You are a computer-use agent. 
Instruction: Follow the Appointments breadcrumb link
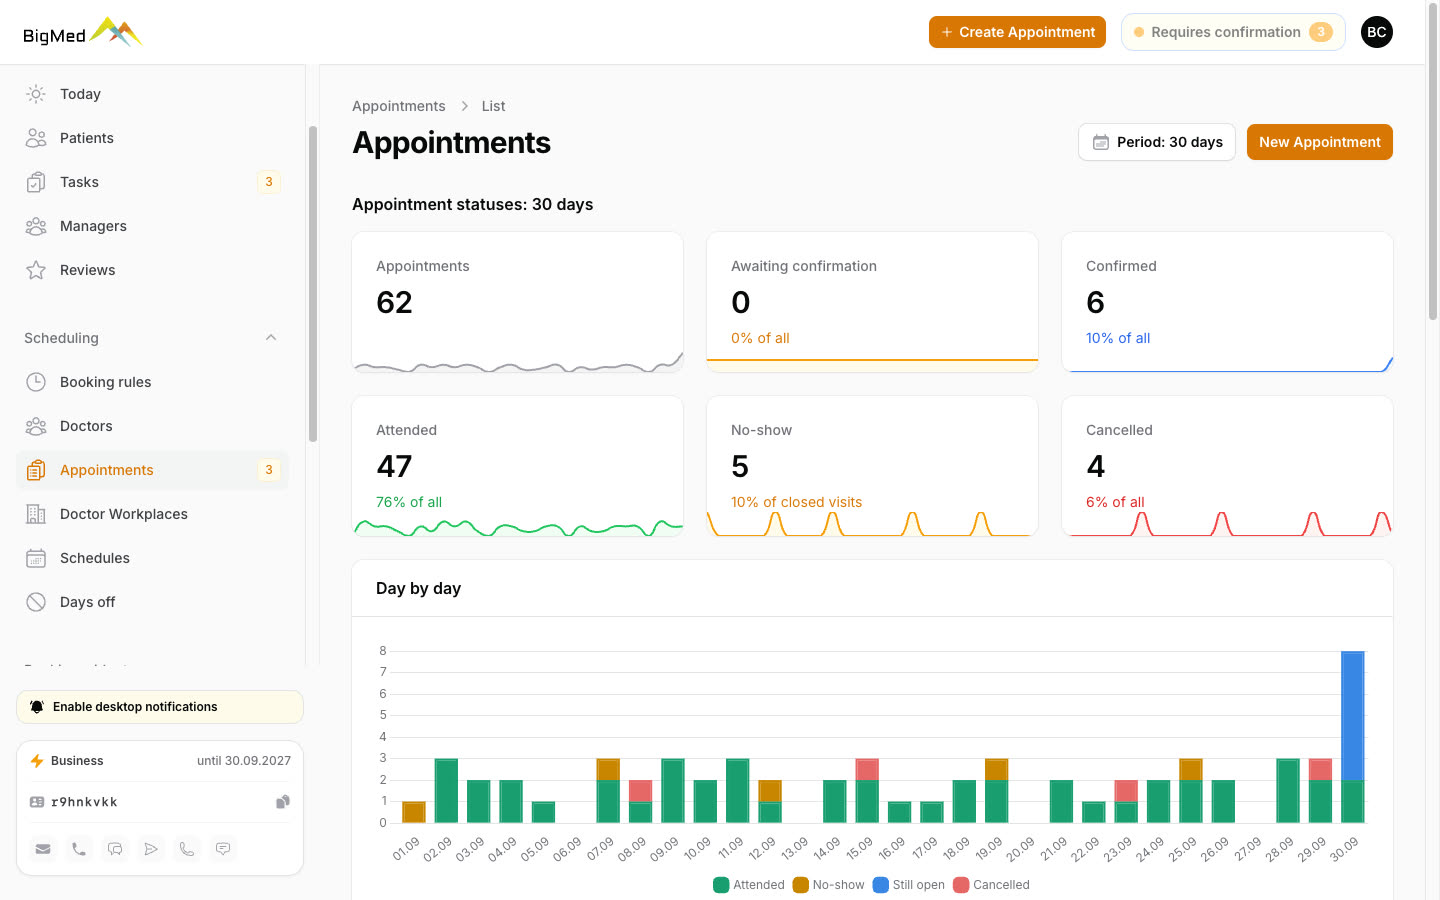click(399, 106)
